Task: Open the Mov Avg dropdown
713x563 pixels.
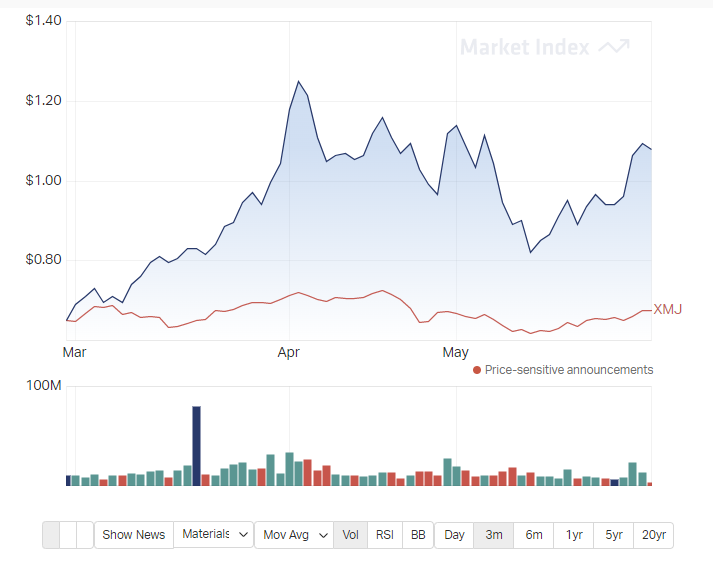Action: point(294,535)
